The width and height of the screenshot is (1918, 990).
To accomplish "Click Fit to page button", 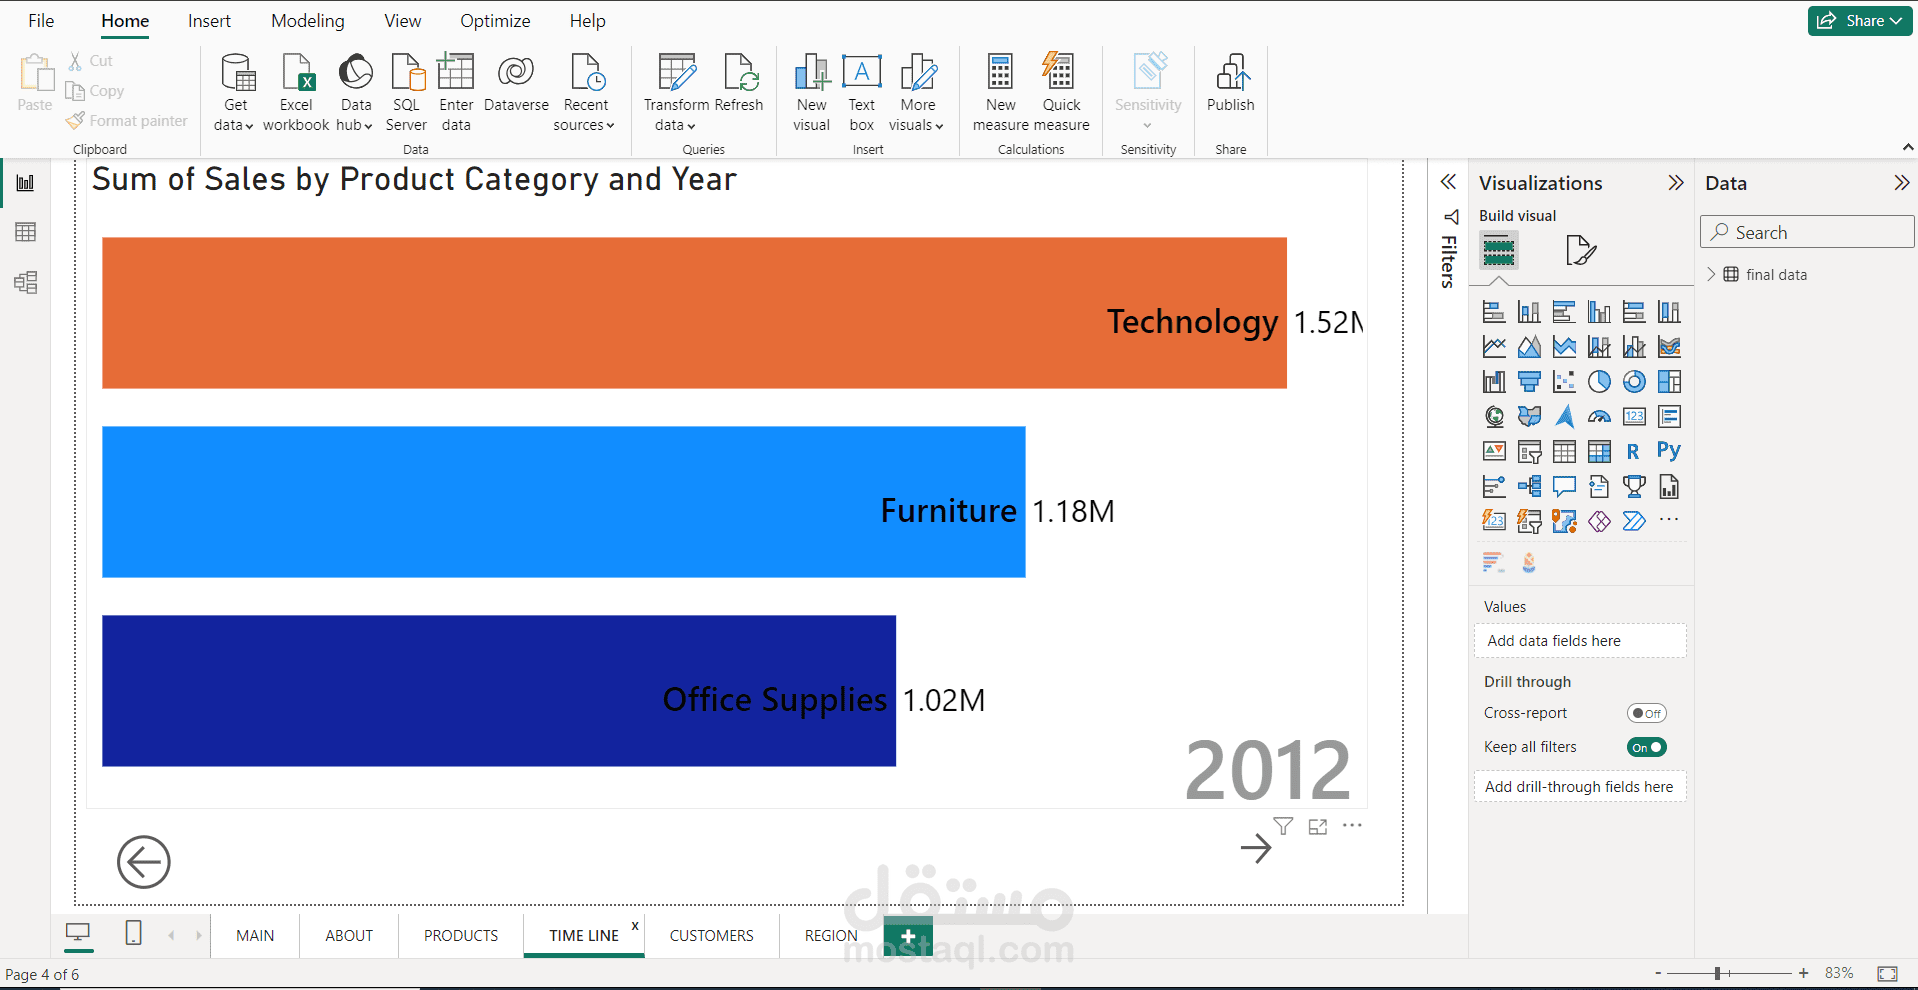I will (x=1887, y=973).
